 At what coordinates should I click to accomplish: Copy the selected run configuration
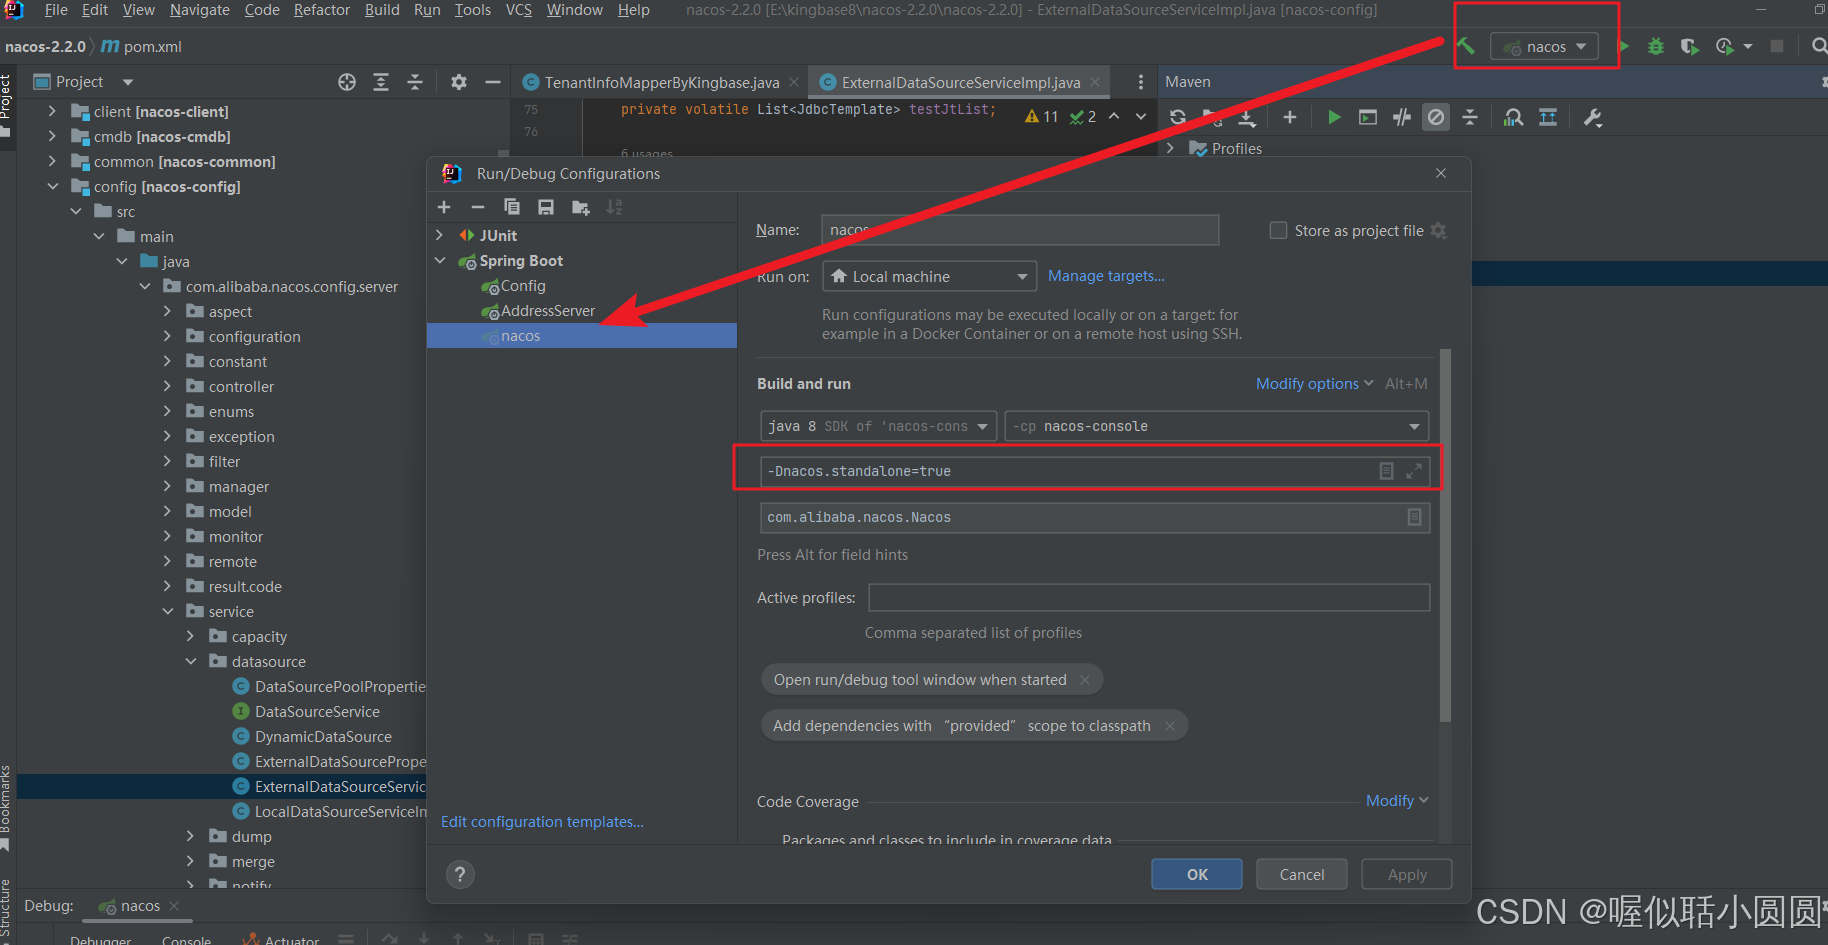(x=512, y=207)
